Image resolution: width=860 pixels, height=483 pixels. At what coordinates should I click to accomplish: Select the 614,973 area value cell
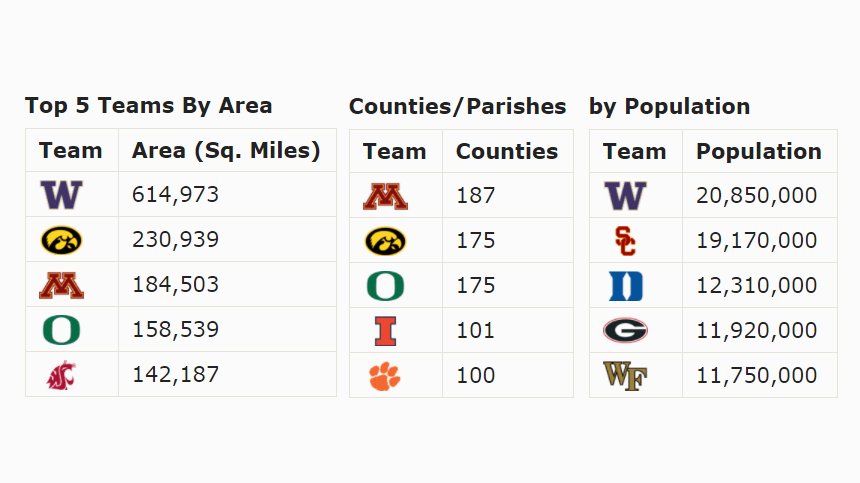(227, 195)
